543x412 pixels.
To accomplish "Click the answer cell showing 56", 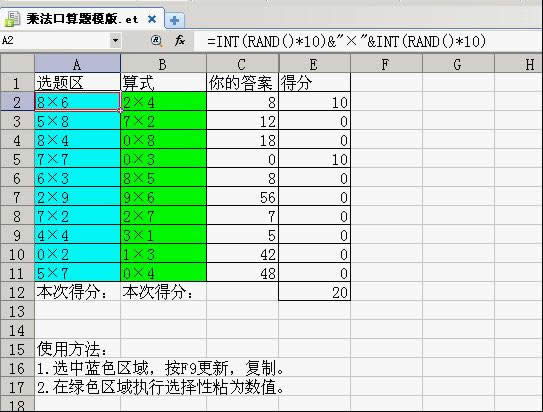I will coord(242,197).
